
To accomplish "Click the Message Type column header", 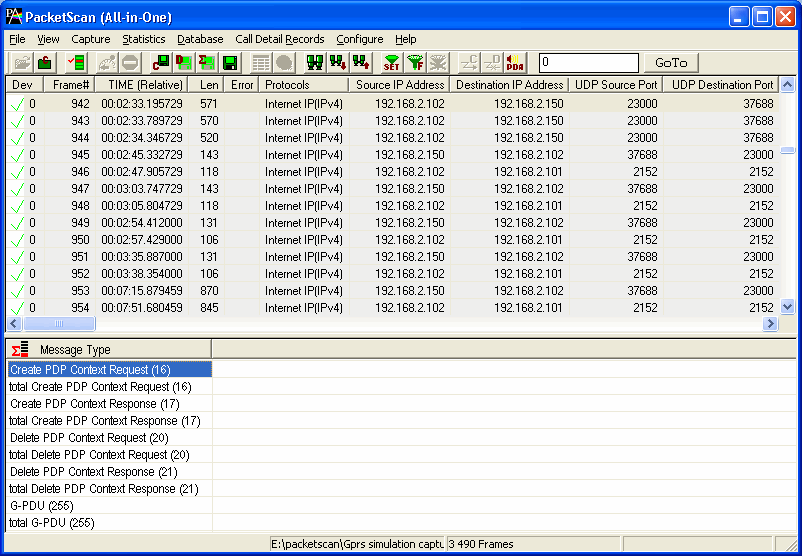I will [x=109, y=349].
